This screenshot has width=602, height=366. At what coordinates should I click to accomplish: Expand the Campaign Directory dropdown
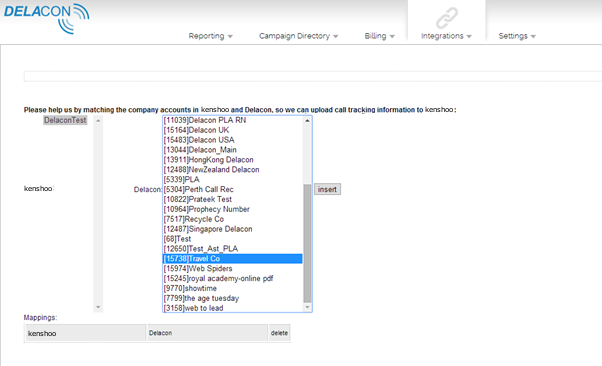[298, 36]
